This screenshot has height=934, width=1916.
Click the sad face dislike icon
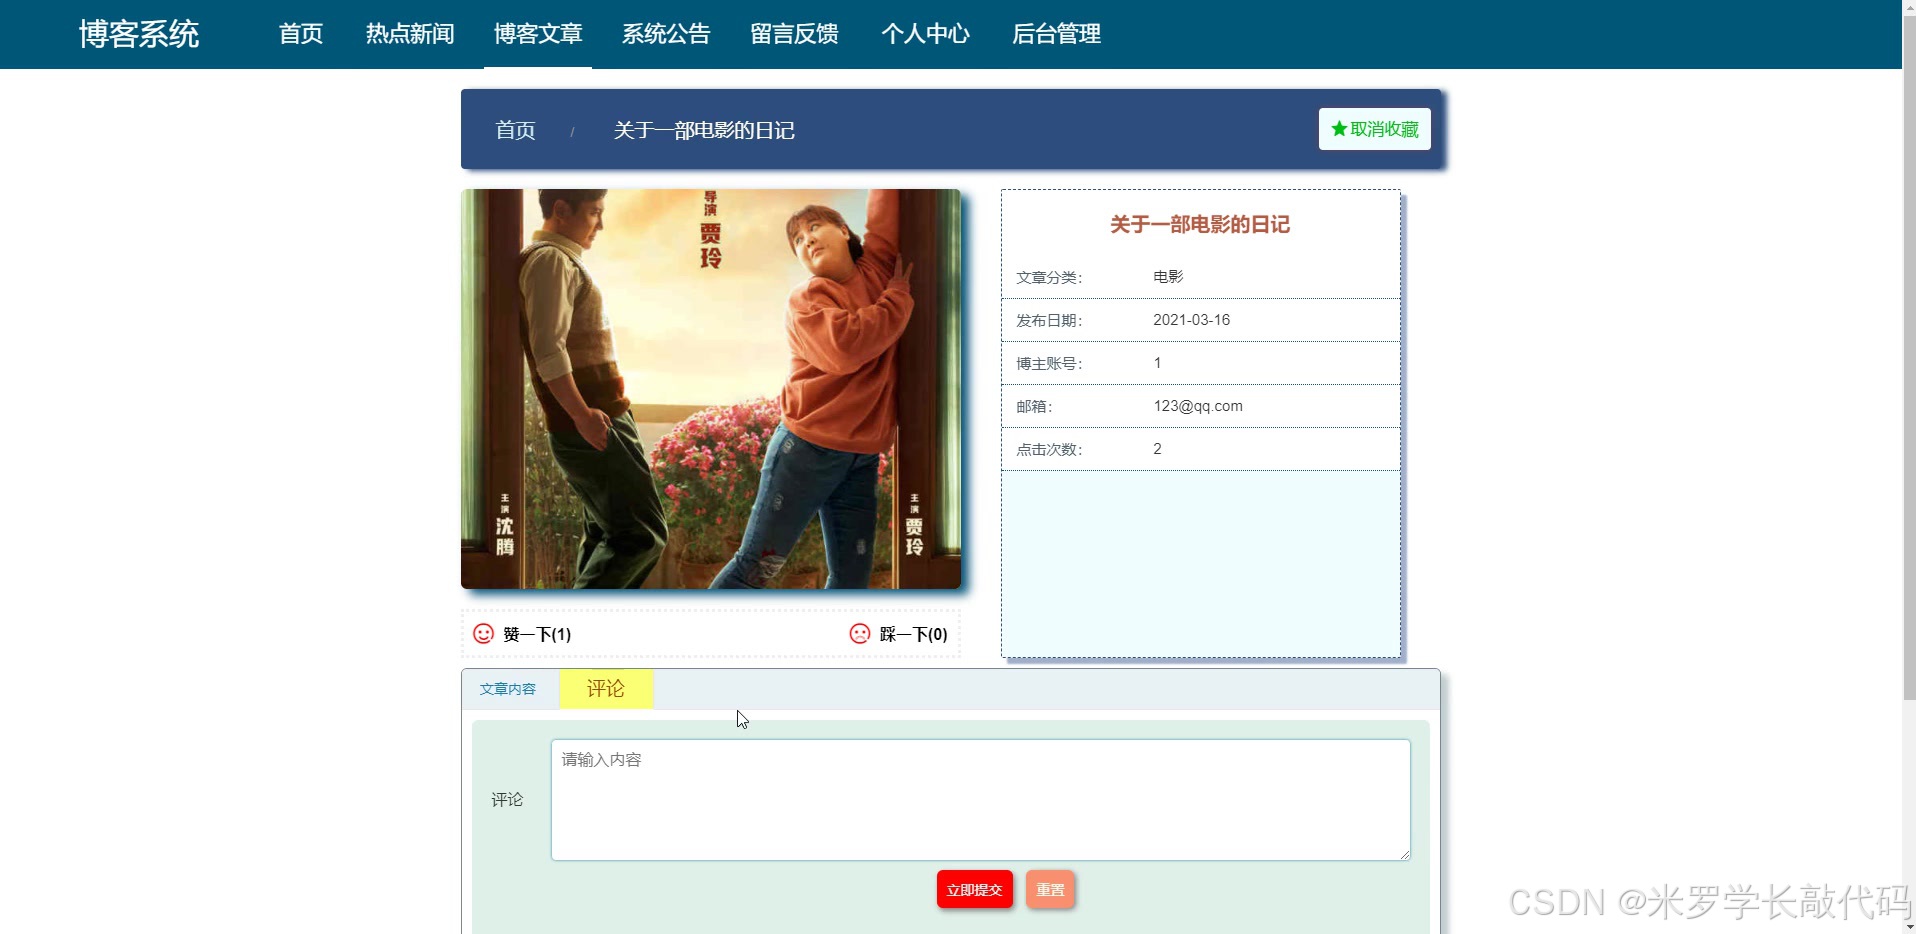click(x=860, y=634)
